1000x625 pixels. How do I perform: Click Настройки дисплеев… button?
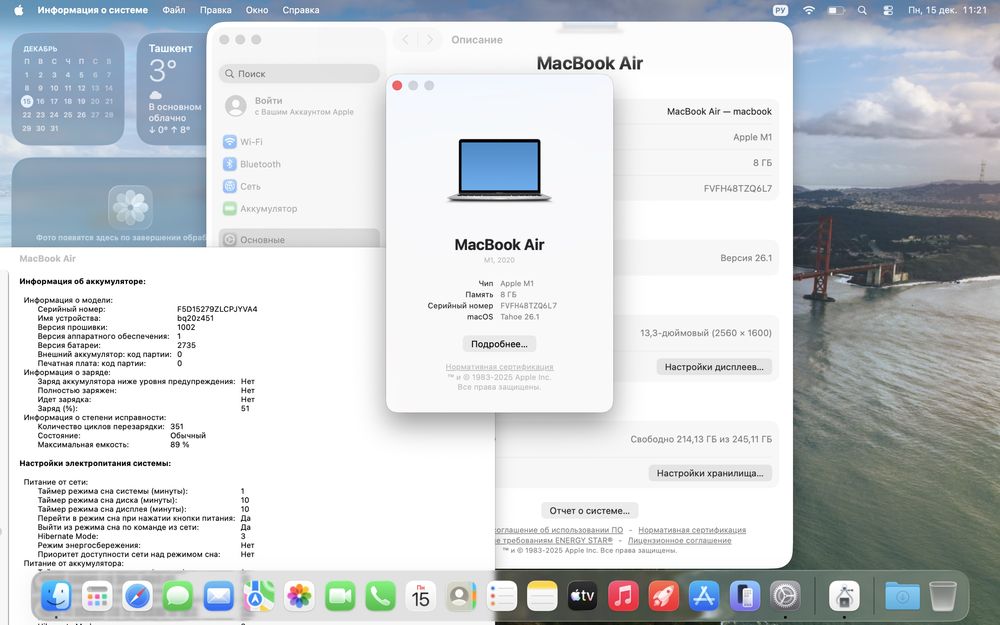[714, 367]
